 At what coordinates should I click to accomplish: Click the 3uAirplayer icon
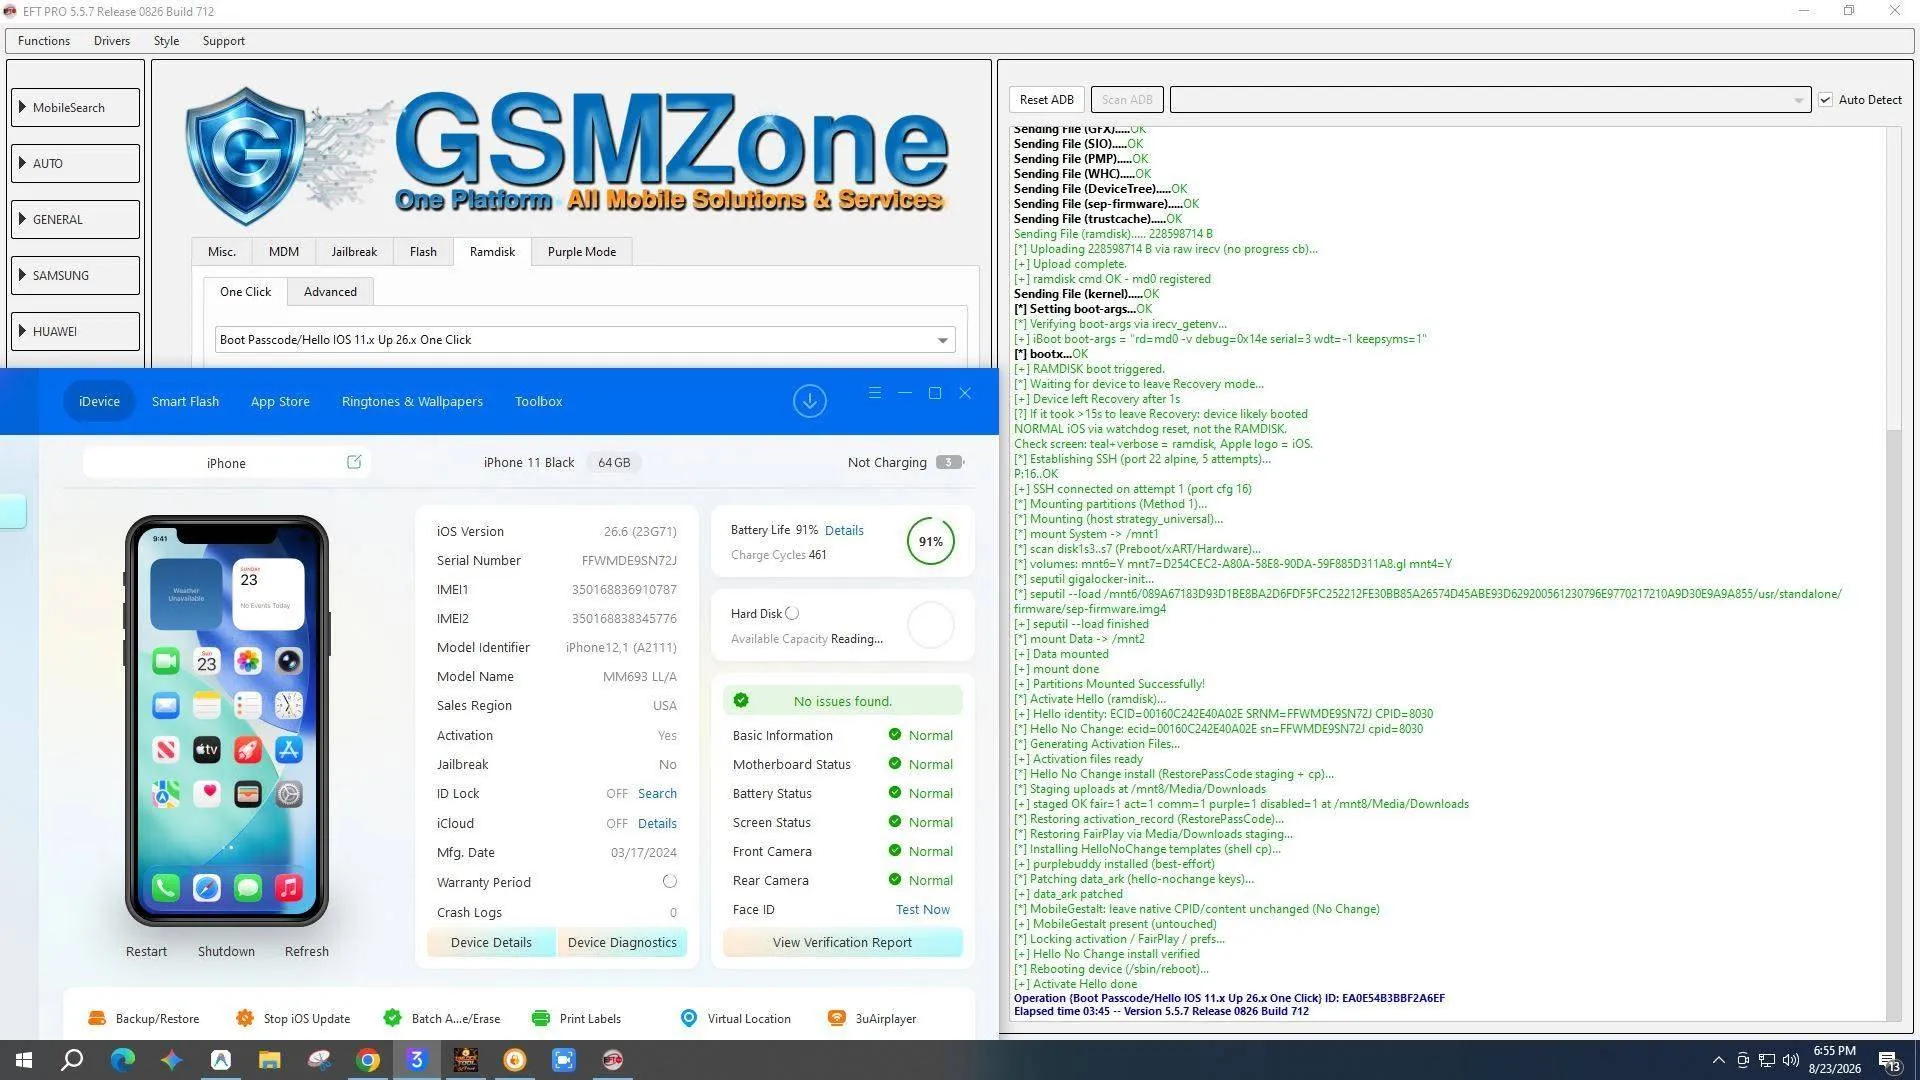click(x=837, y=1018)
